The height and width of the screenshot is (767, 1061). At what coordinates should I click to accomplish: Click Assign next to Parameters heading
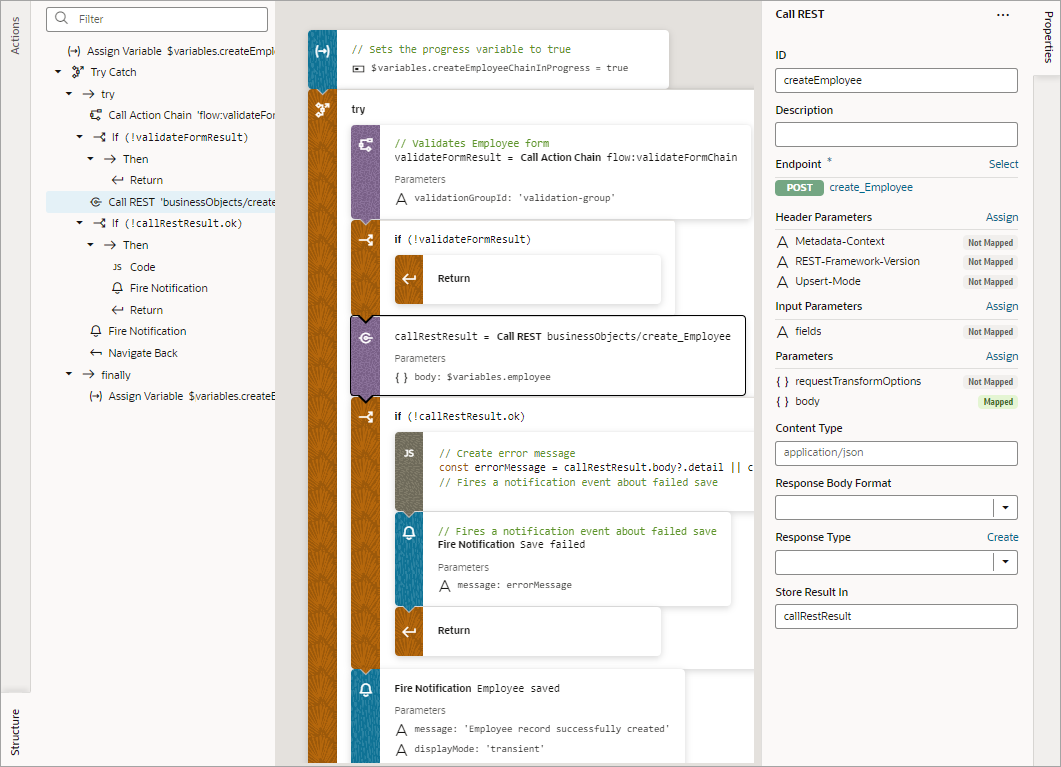point(1001,356)
